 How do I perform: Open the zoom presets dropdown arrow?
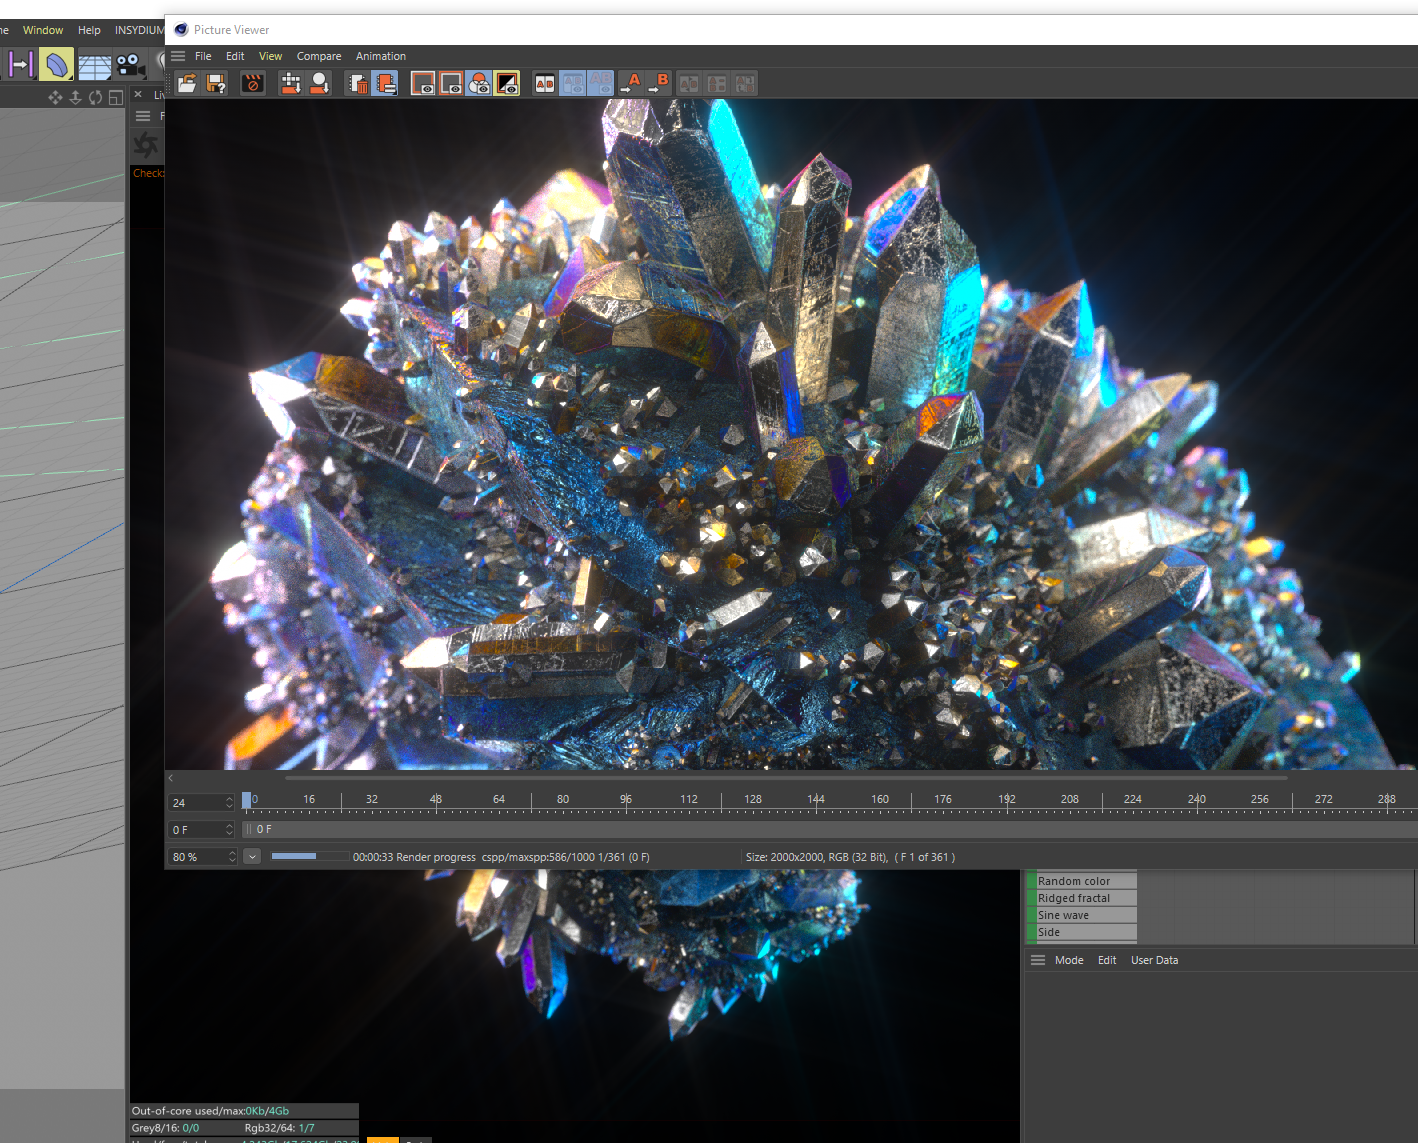coord(252,857)
